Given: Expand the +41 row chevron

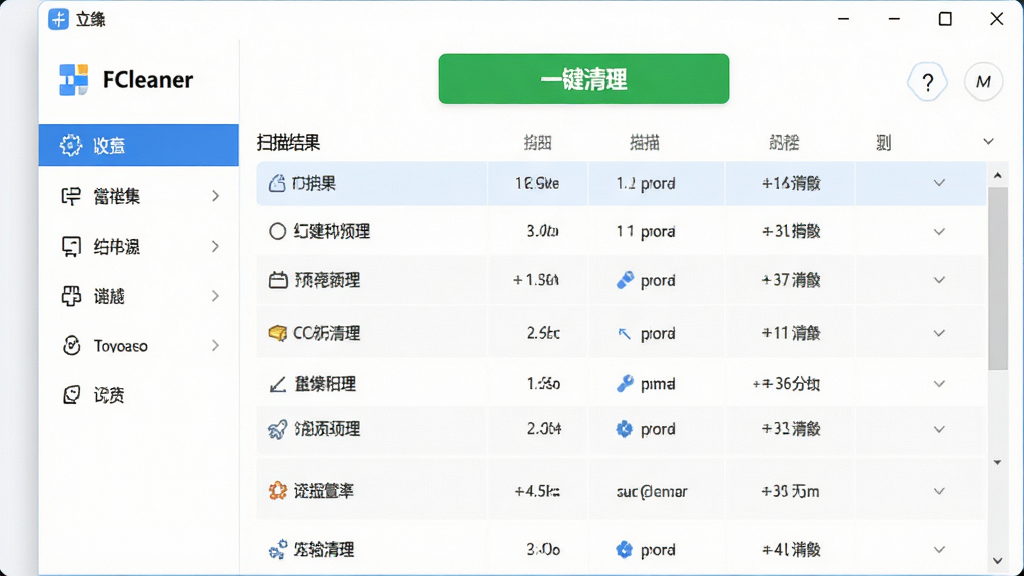Looking at the screenshot, I should tap(939, 549).
